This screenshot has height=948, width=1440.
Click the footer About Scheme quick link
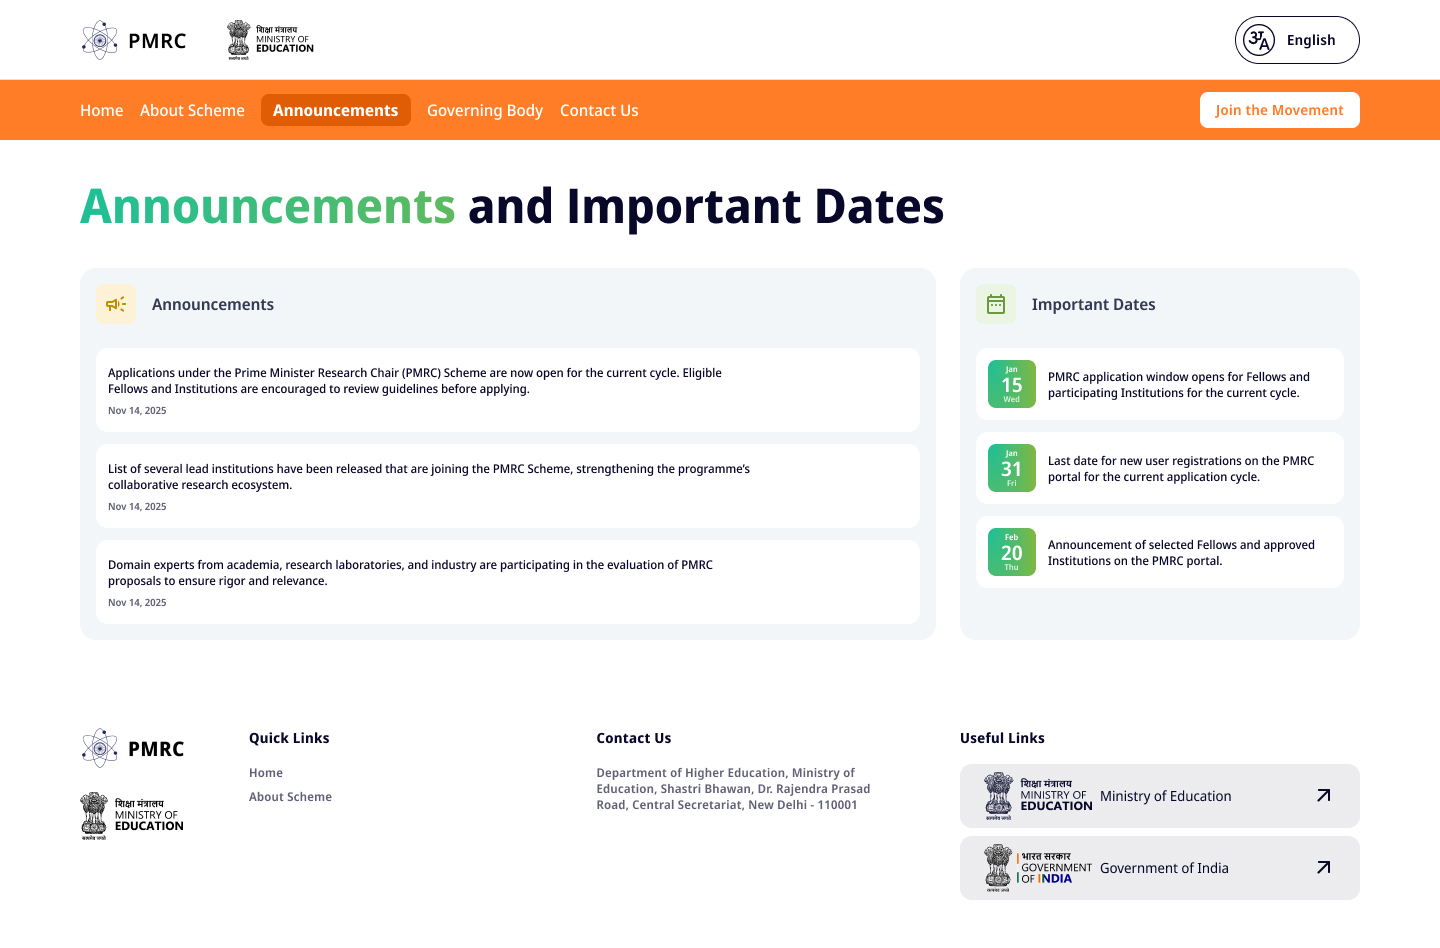[290, 797]
